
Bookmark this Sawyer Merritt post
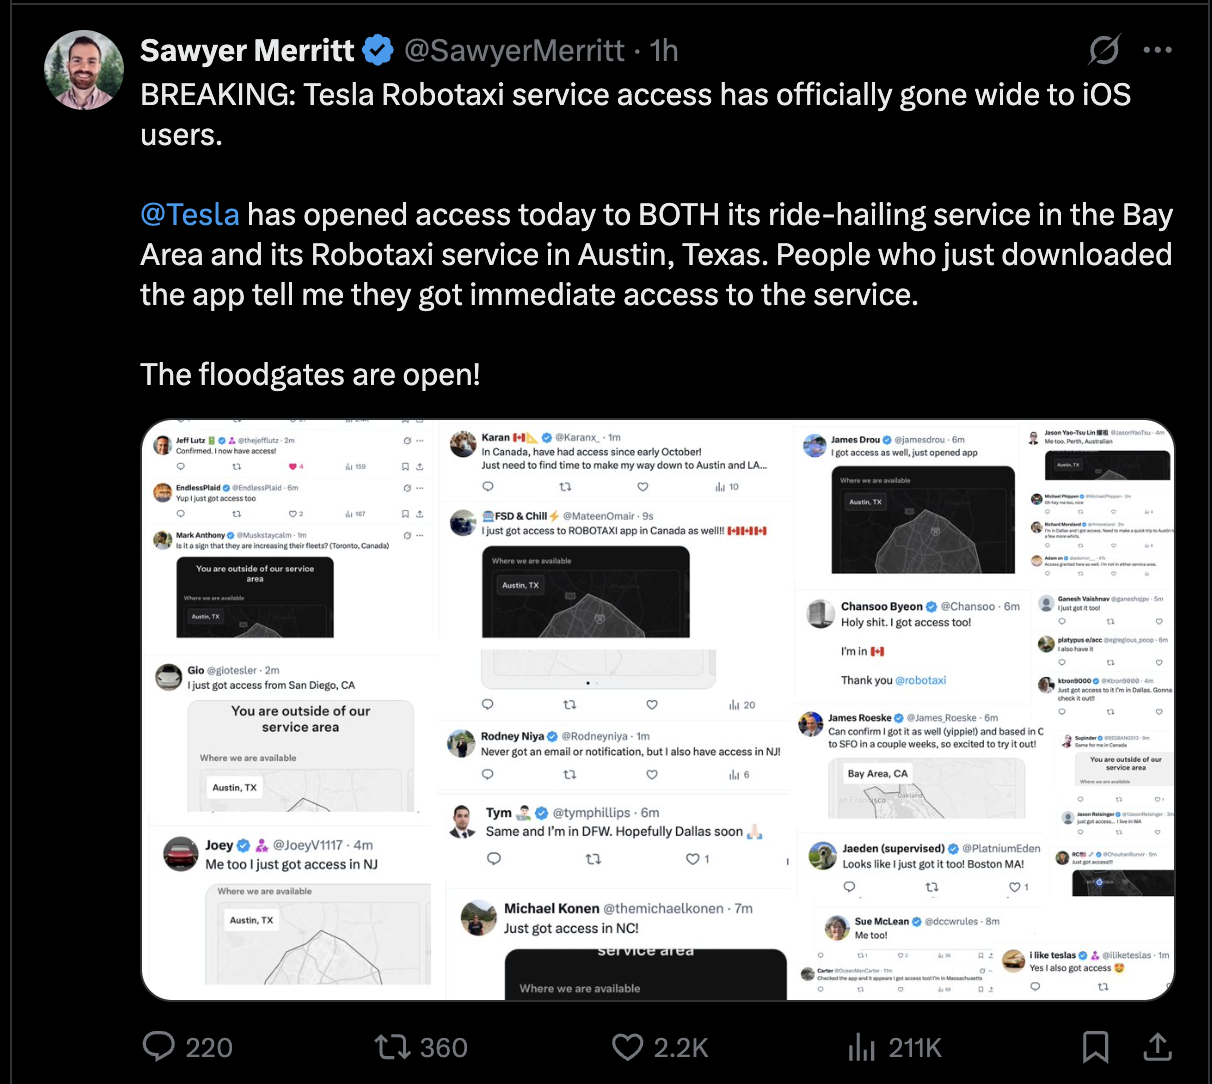(1096, 1047)
